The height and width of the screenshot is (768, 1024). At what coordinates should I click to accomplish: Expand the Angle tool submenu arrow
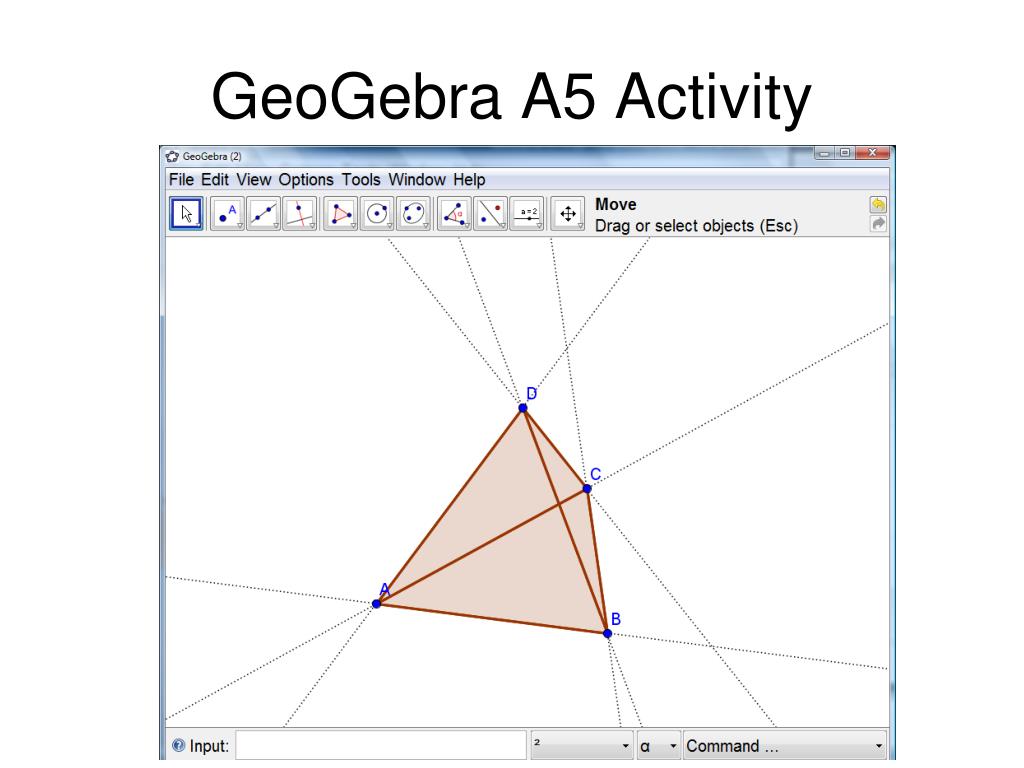(467, 226)
